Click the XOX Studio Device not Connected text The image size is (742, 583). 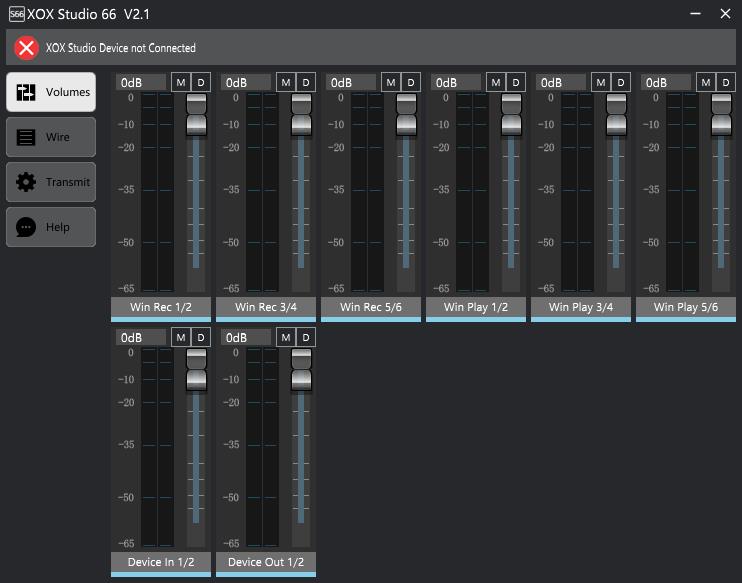pyautogui.click(x=121, y=48)
